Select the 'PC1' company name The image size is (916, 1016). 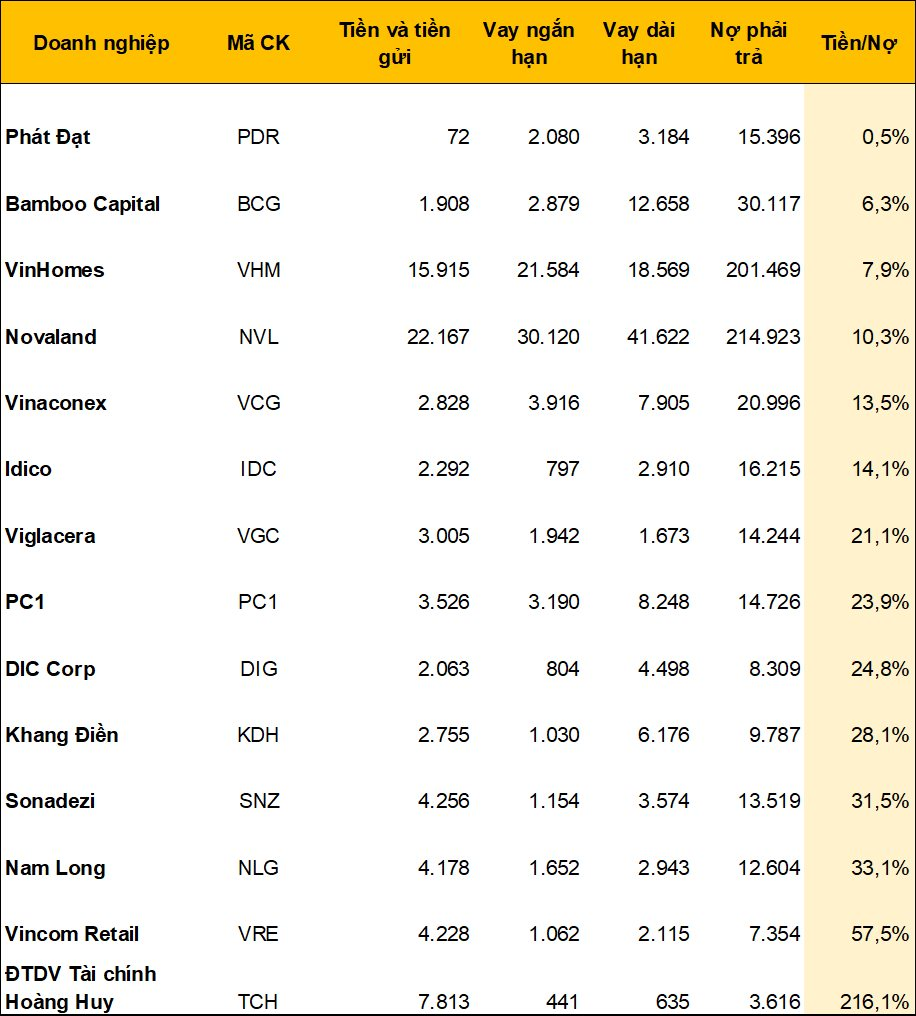[x=25, y=602]
